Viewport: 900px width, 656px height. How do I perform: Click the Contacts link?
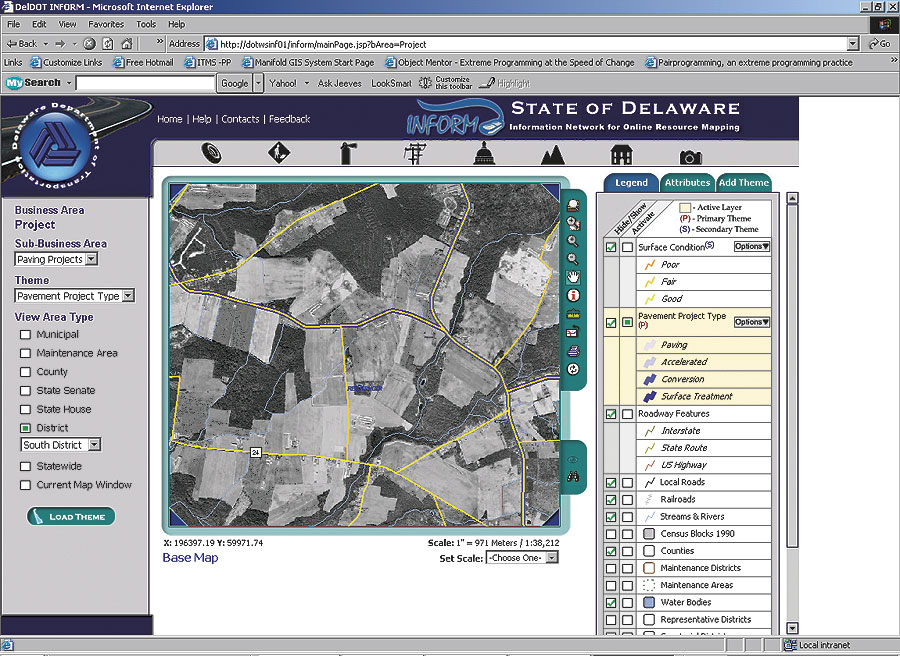[x=240, y=119]
